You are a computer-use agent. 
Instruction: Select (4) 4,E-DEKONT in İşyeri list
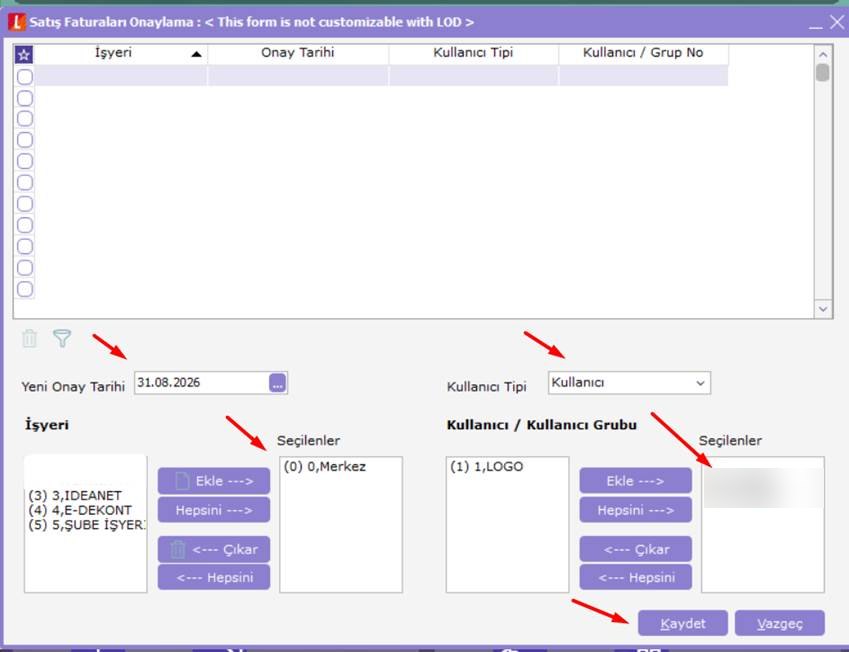pyautogui.click(x=80, y=510)
